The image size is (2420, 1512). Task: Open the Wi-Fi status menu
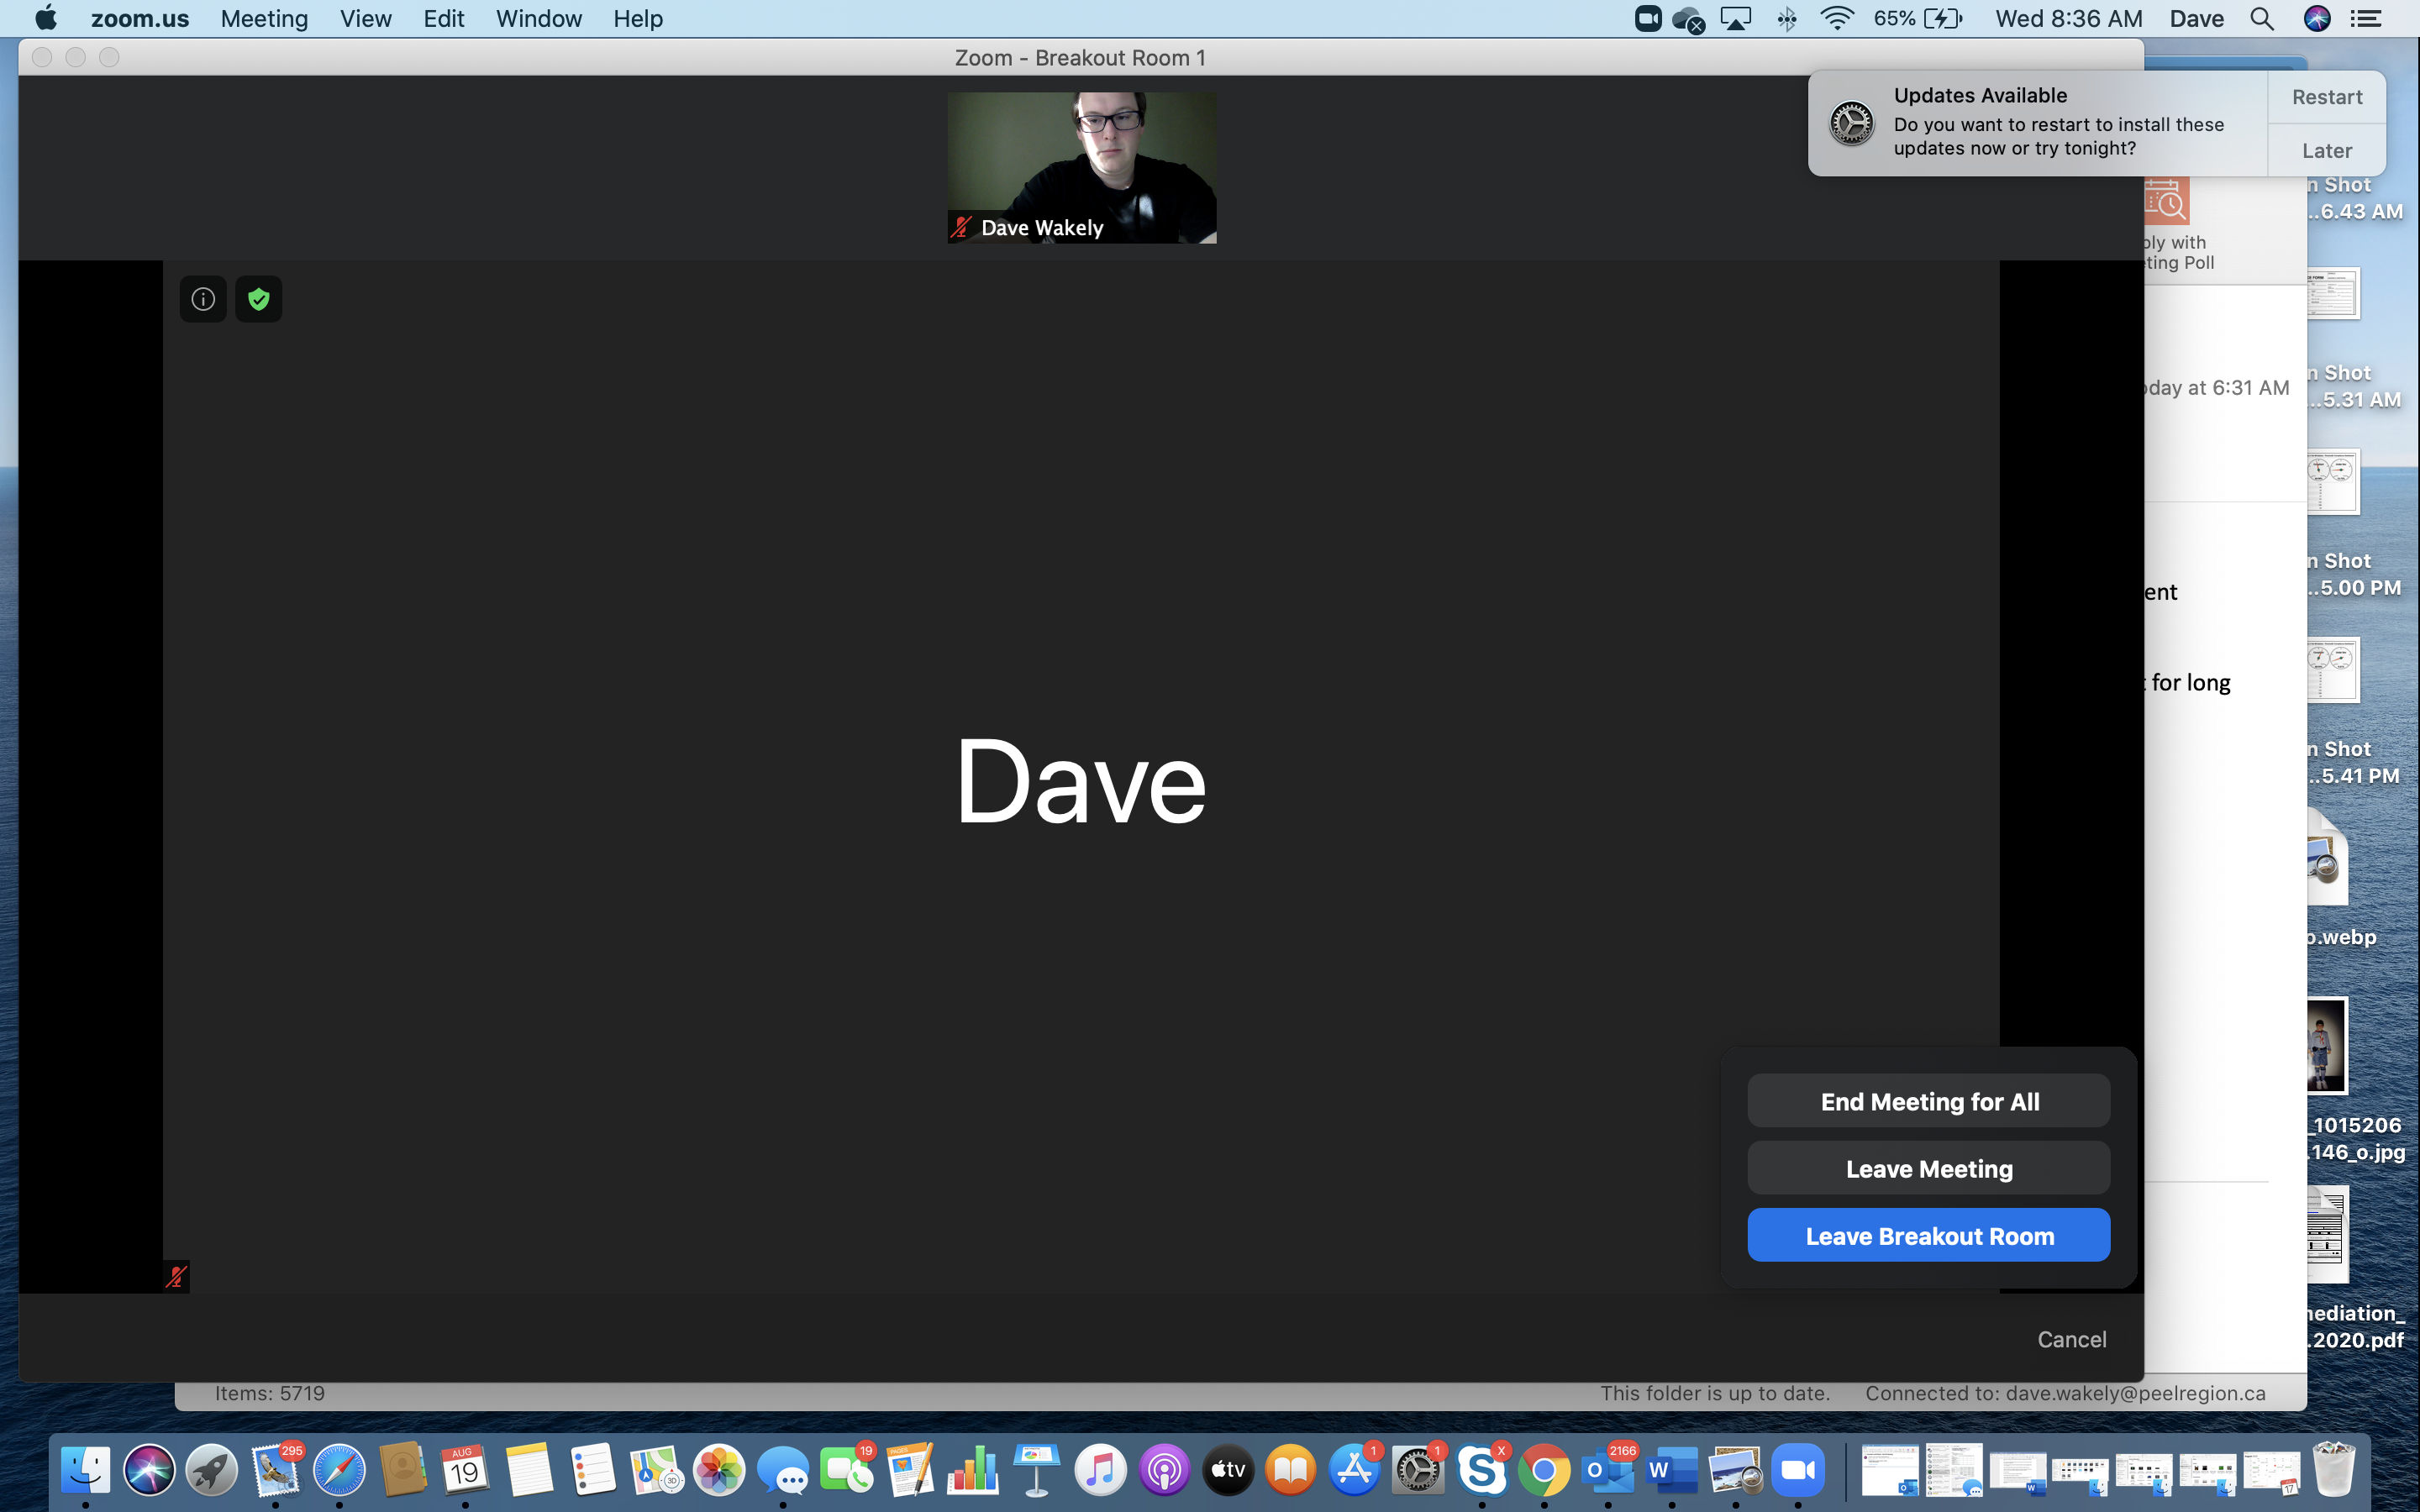pyautogui.click(x=1837, y=19)
